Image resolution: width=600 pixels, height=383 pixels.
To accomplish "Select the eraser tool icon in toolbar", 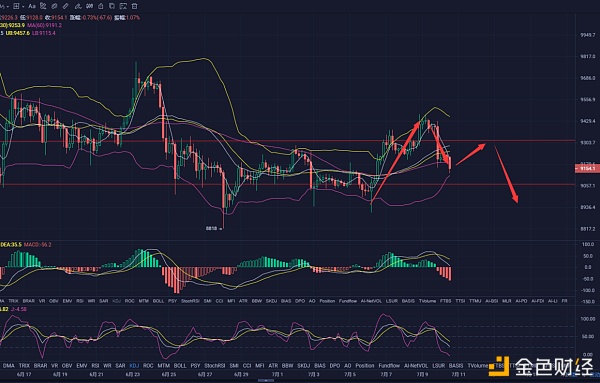I will click(54, 6).
